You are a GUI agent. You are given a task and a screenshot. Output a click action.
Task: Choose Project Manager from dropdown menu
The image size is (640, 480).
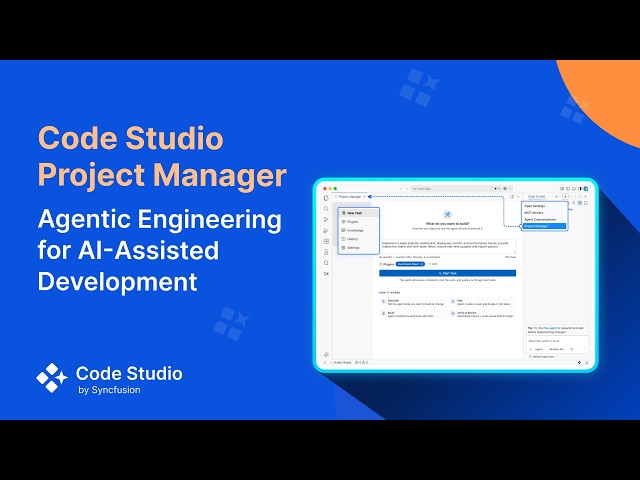544,226
